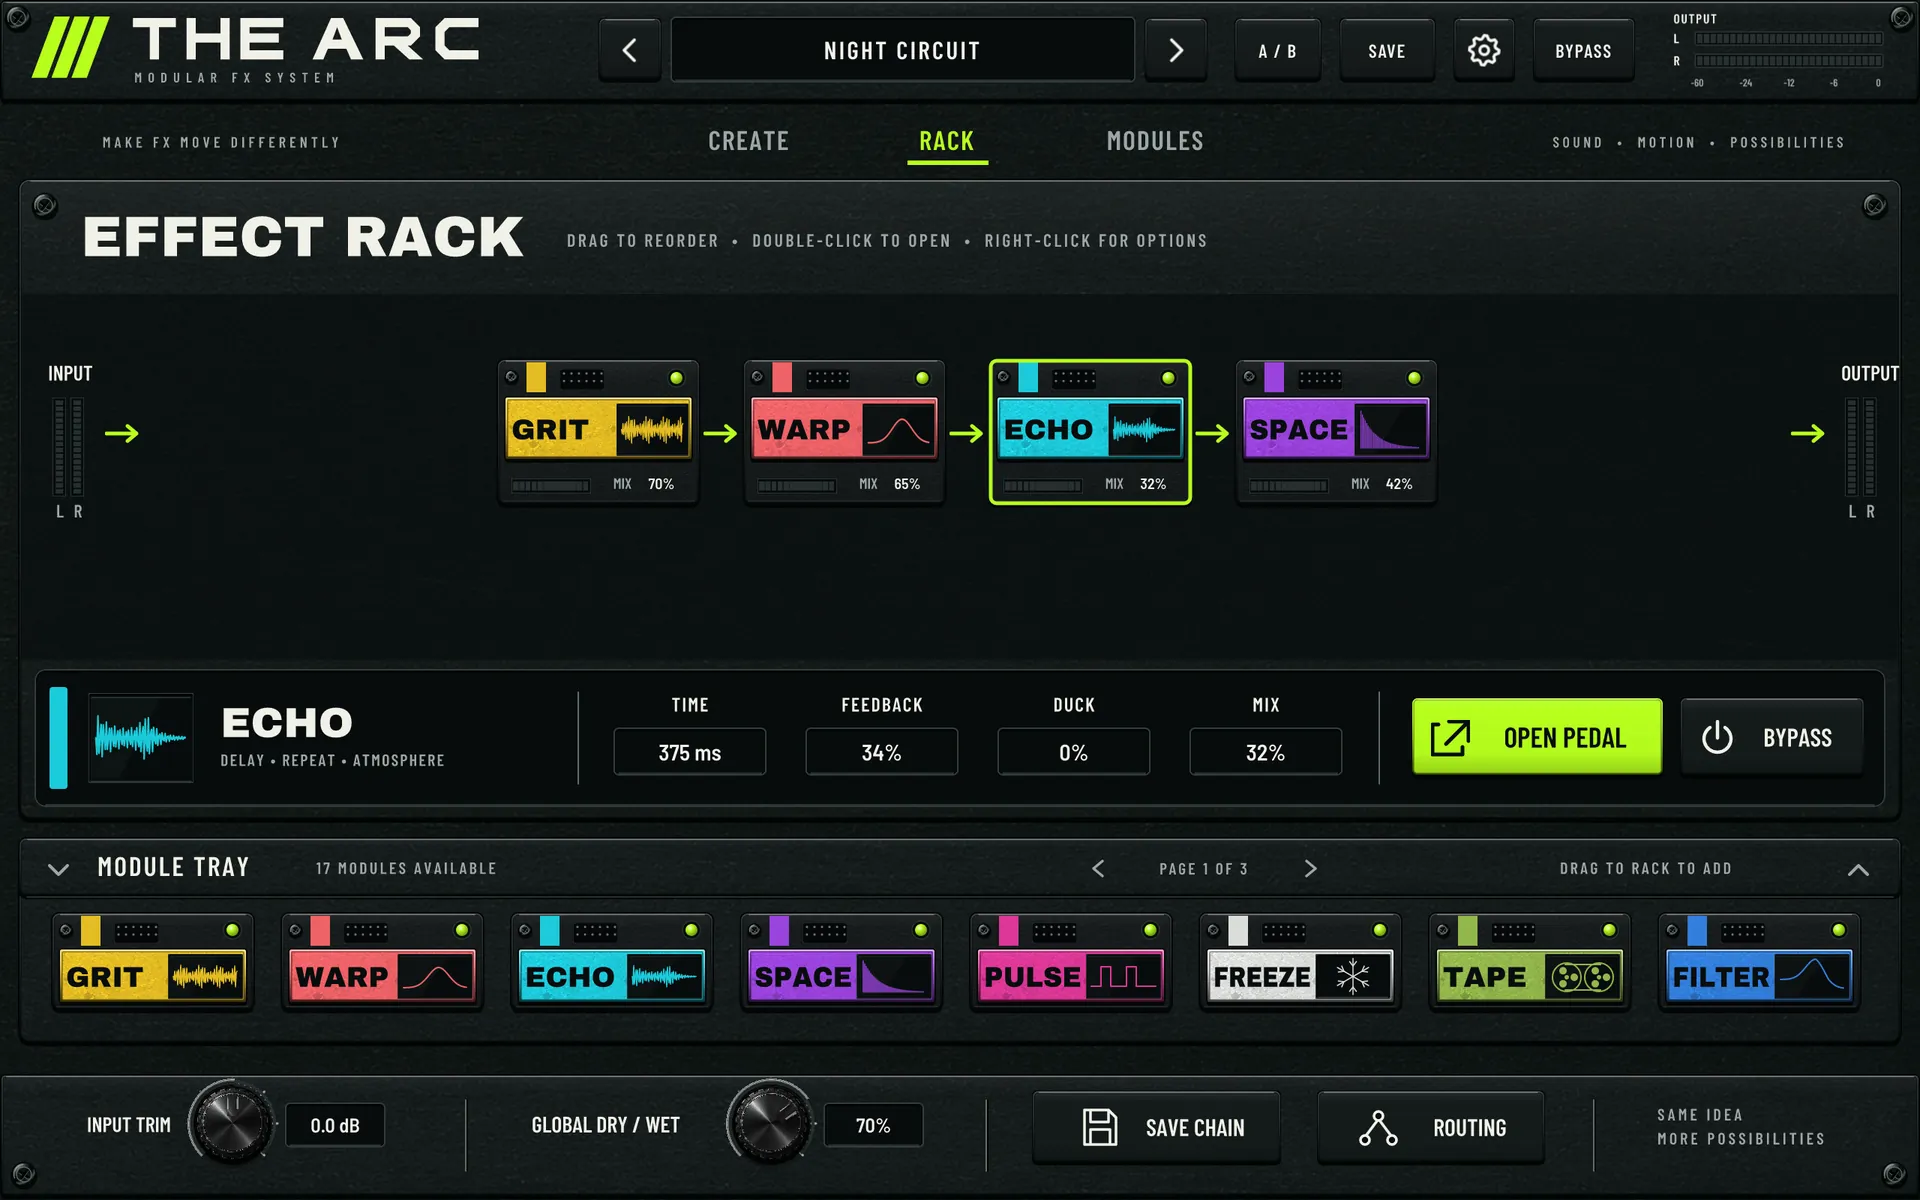This screenshot has height=1200, width=1920.
Task: Go to next module tray page
Action: (x=1310, y=869)
